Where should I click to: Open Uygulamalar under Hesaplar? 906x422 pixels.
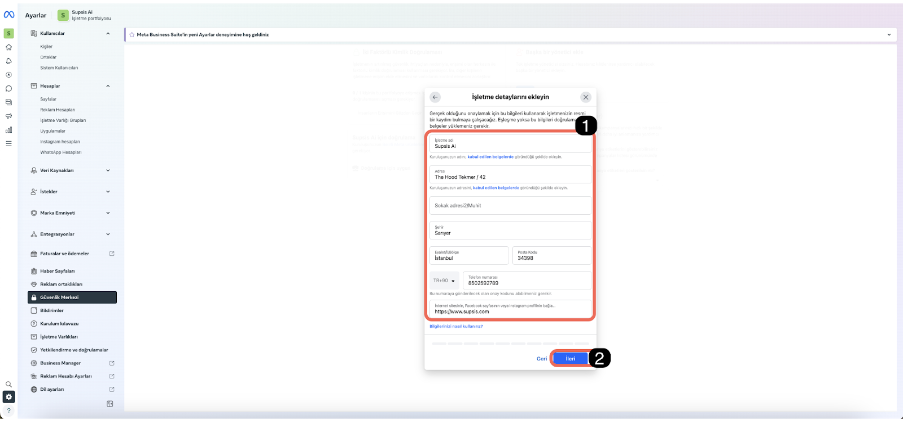[x=51, y=131]
